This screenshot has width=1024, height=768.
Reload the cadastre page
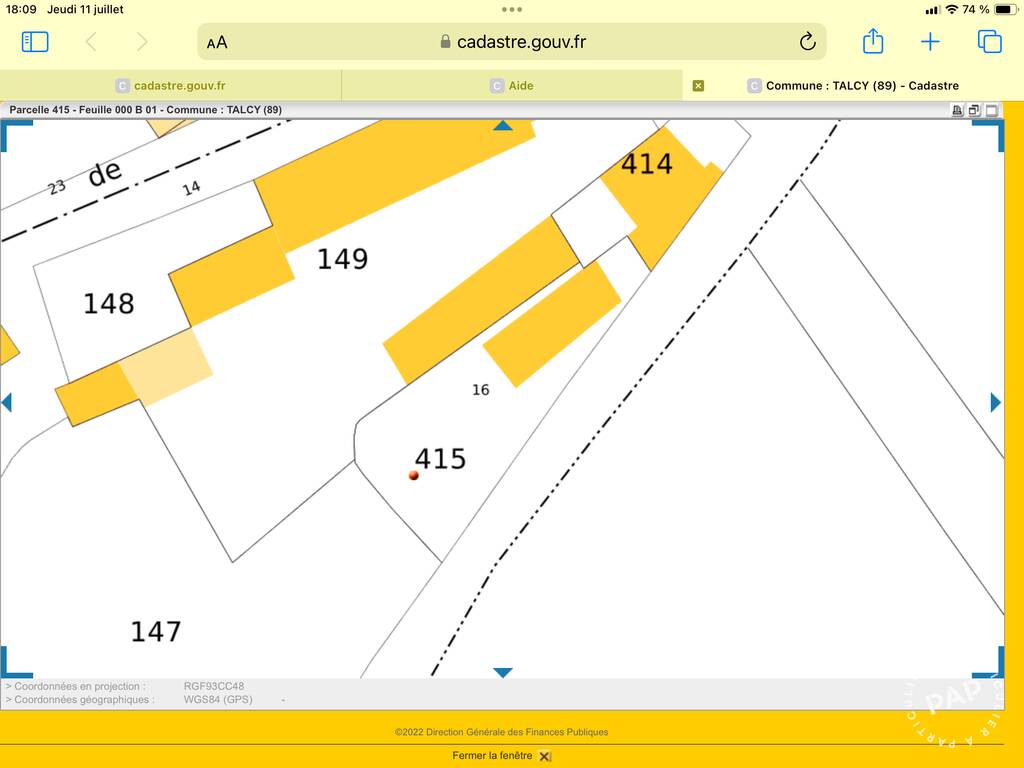pos(808,42)
